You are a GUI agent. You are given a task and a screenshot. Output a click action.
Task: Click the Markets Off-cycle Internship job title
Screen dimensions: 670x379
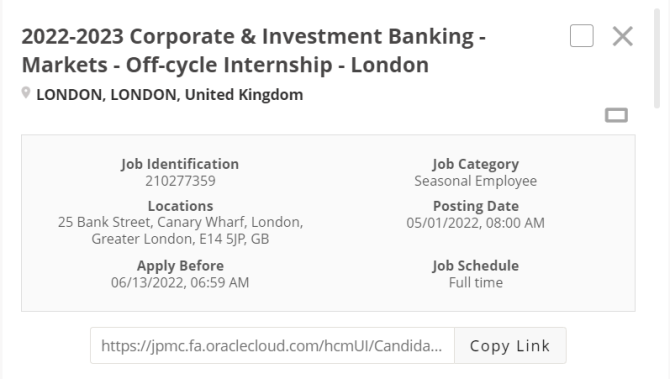point(253,50)
